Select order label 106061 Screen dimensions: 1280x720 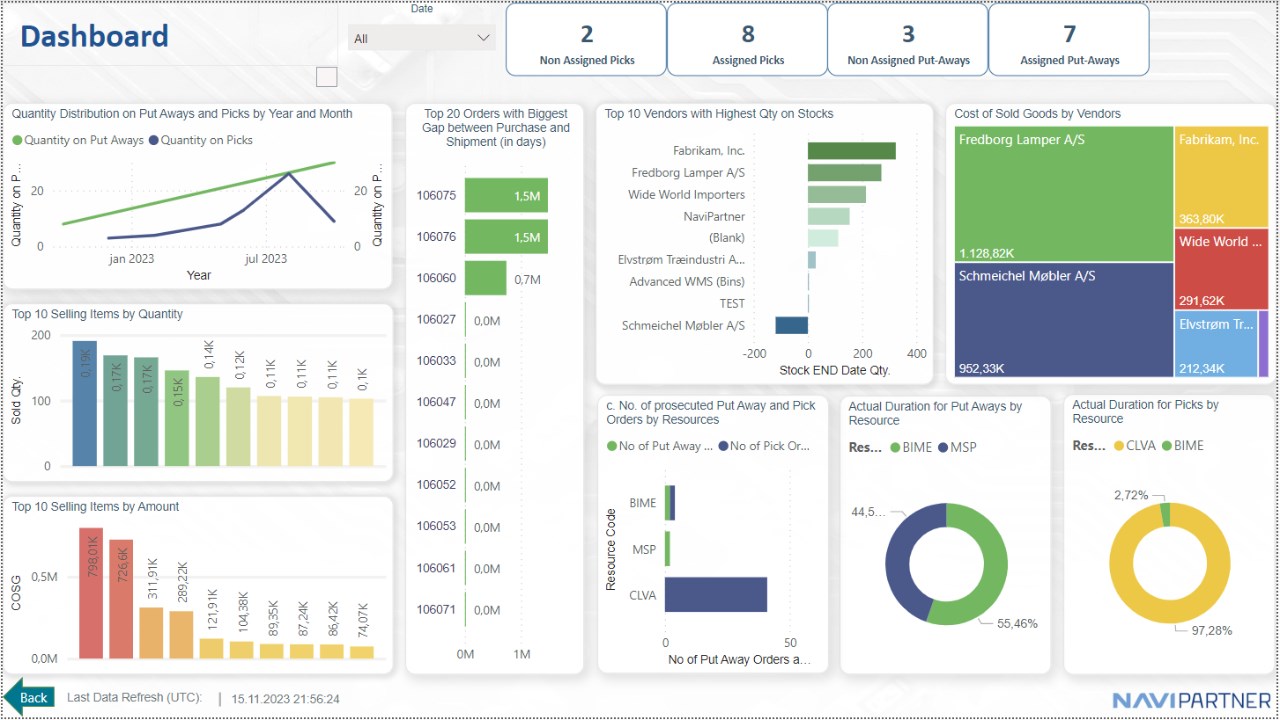pos(436,568)
